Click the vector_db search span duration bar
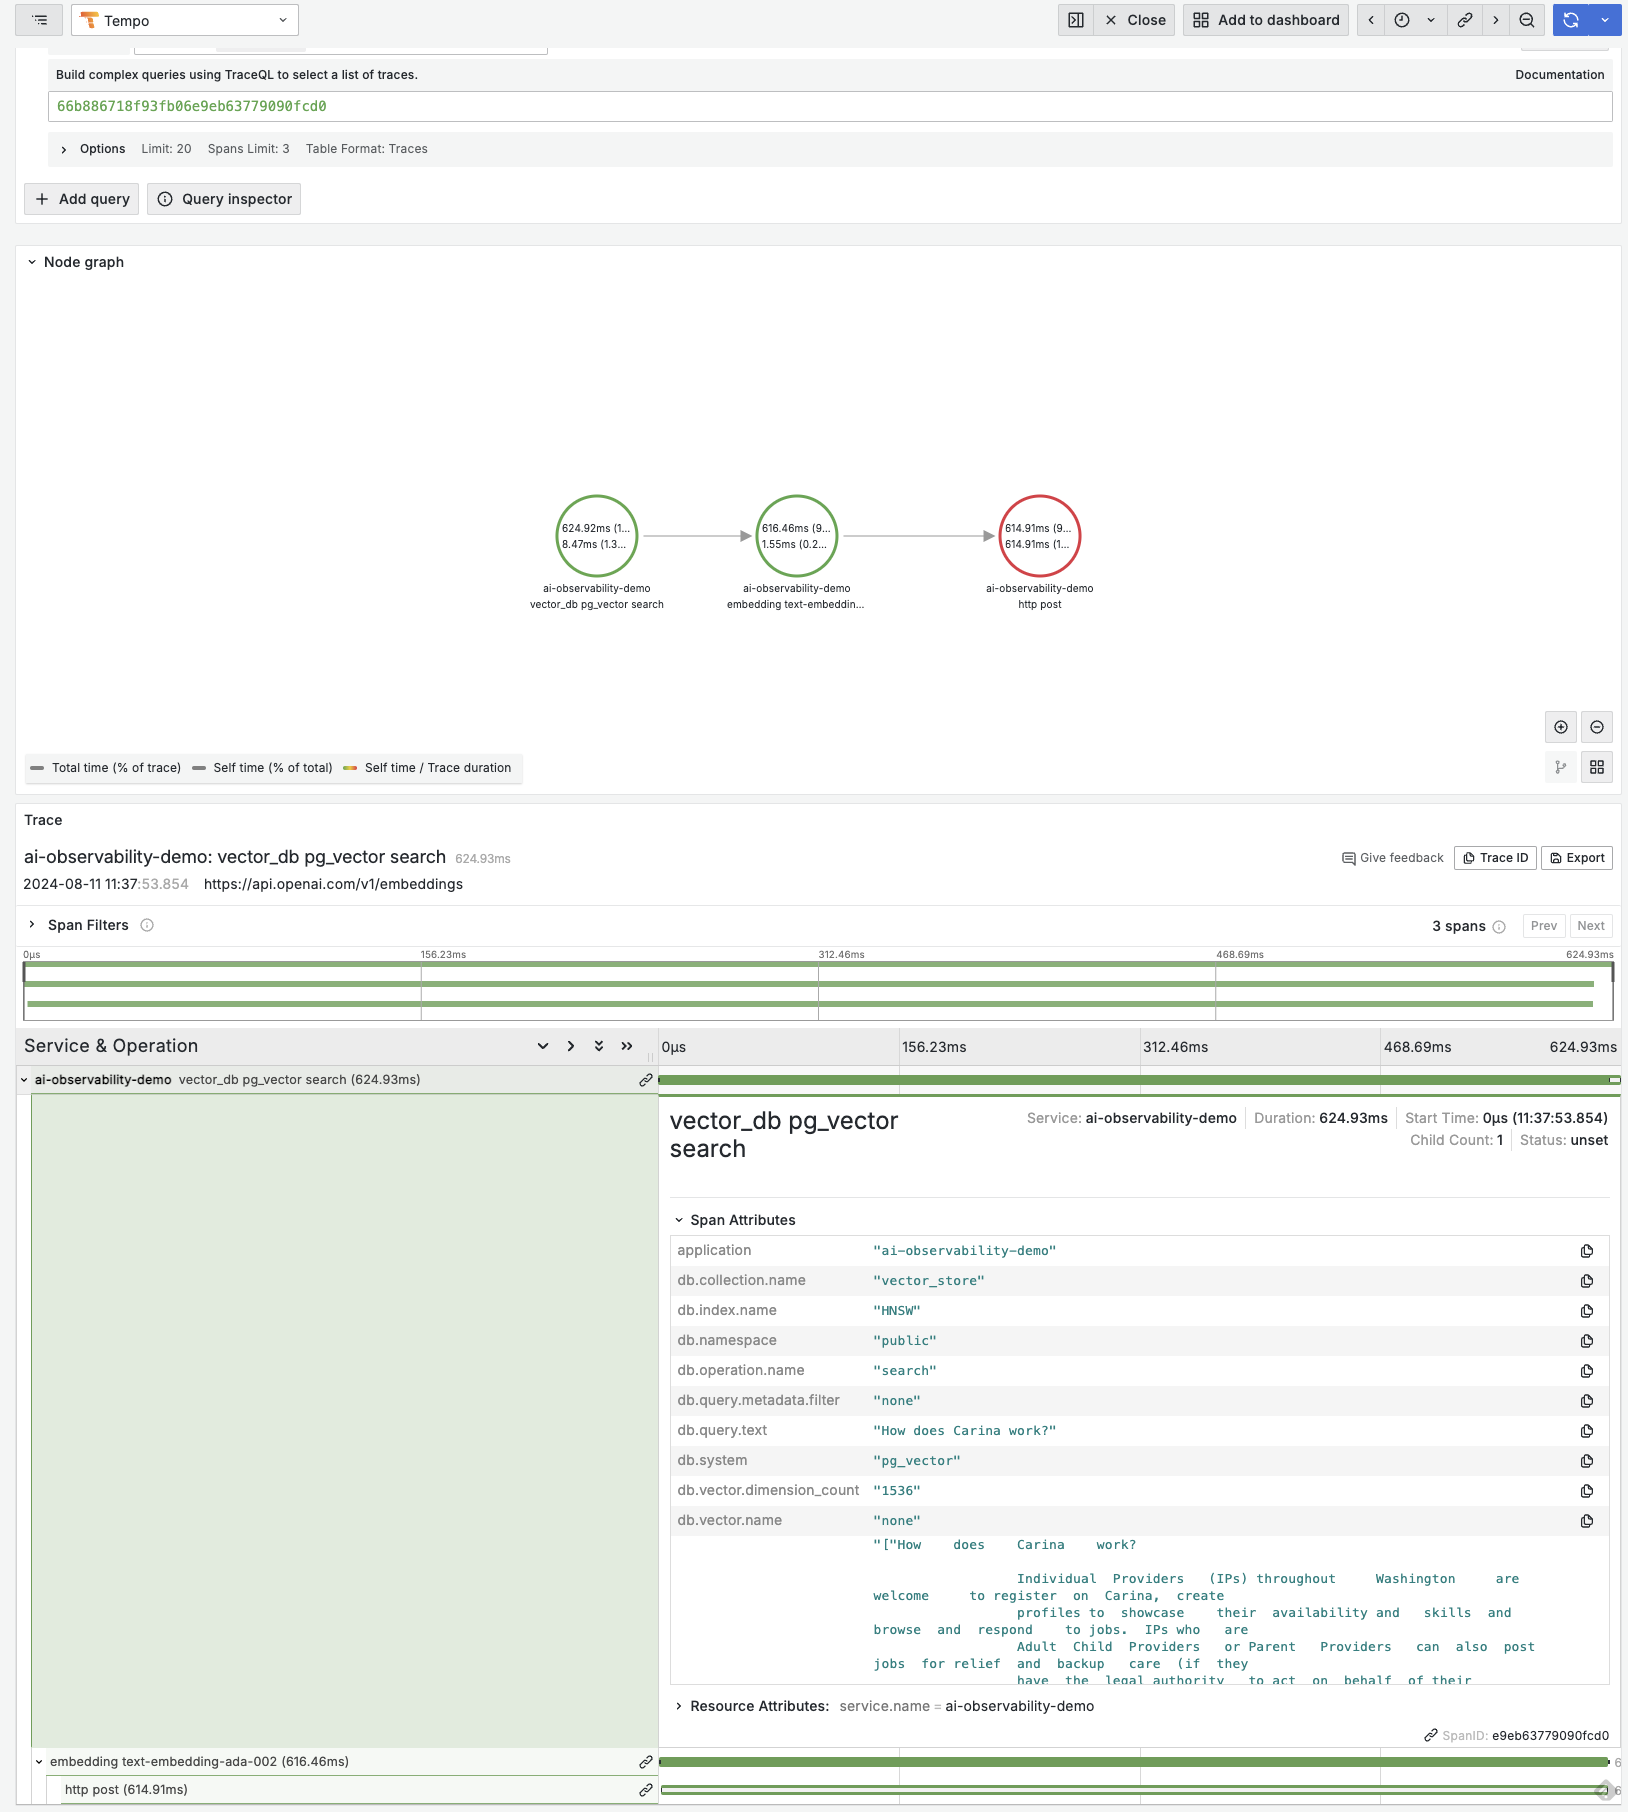Image resolution: width=1628 pixels, height=1812 pixels. (1139, 1080)
